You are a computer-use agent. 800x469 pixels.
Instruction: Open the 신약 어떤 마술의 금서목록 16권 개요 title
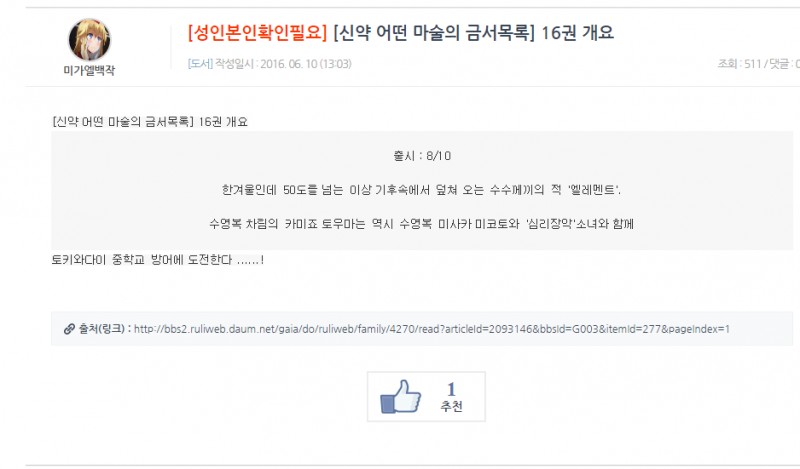click(x=473, y=32)
